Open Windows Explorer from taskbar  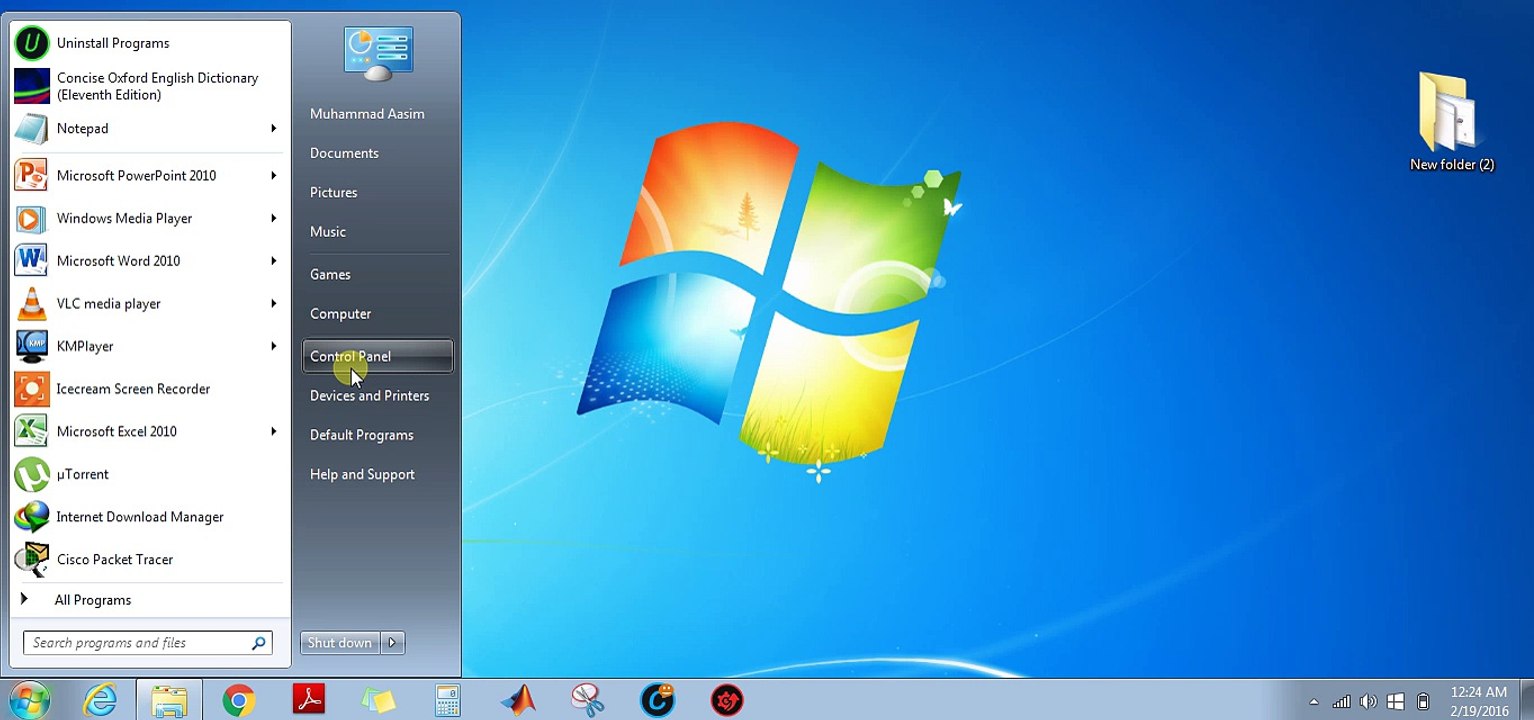169,700
